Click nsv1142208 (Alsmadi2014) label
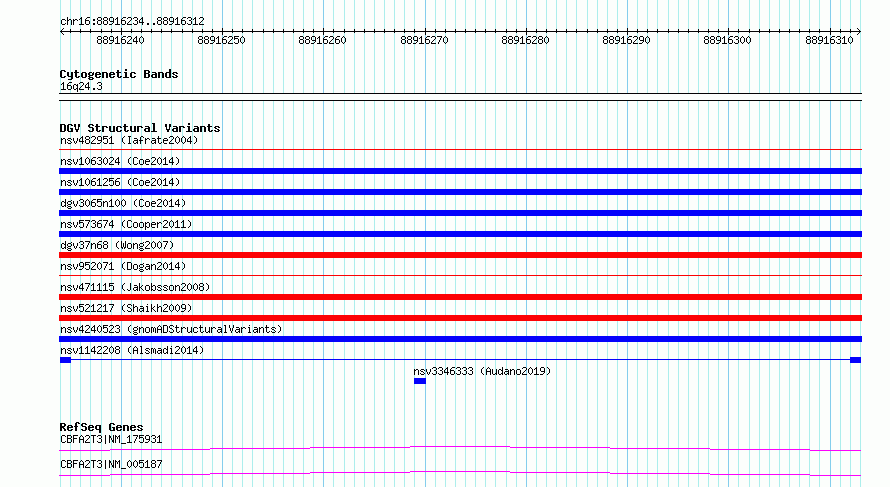Viewport: 890px width, 487px height. pyautogui.click(x=132, y=350)
